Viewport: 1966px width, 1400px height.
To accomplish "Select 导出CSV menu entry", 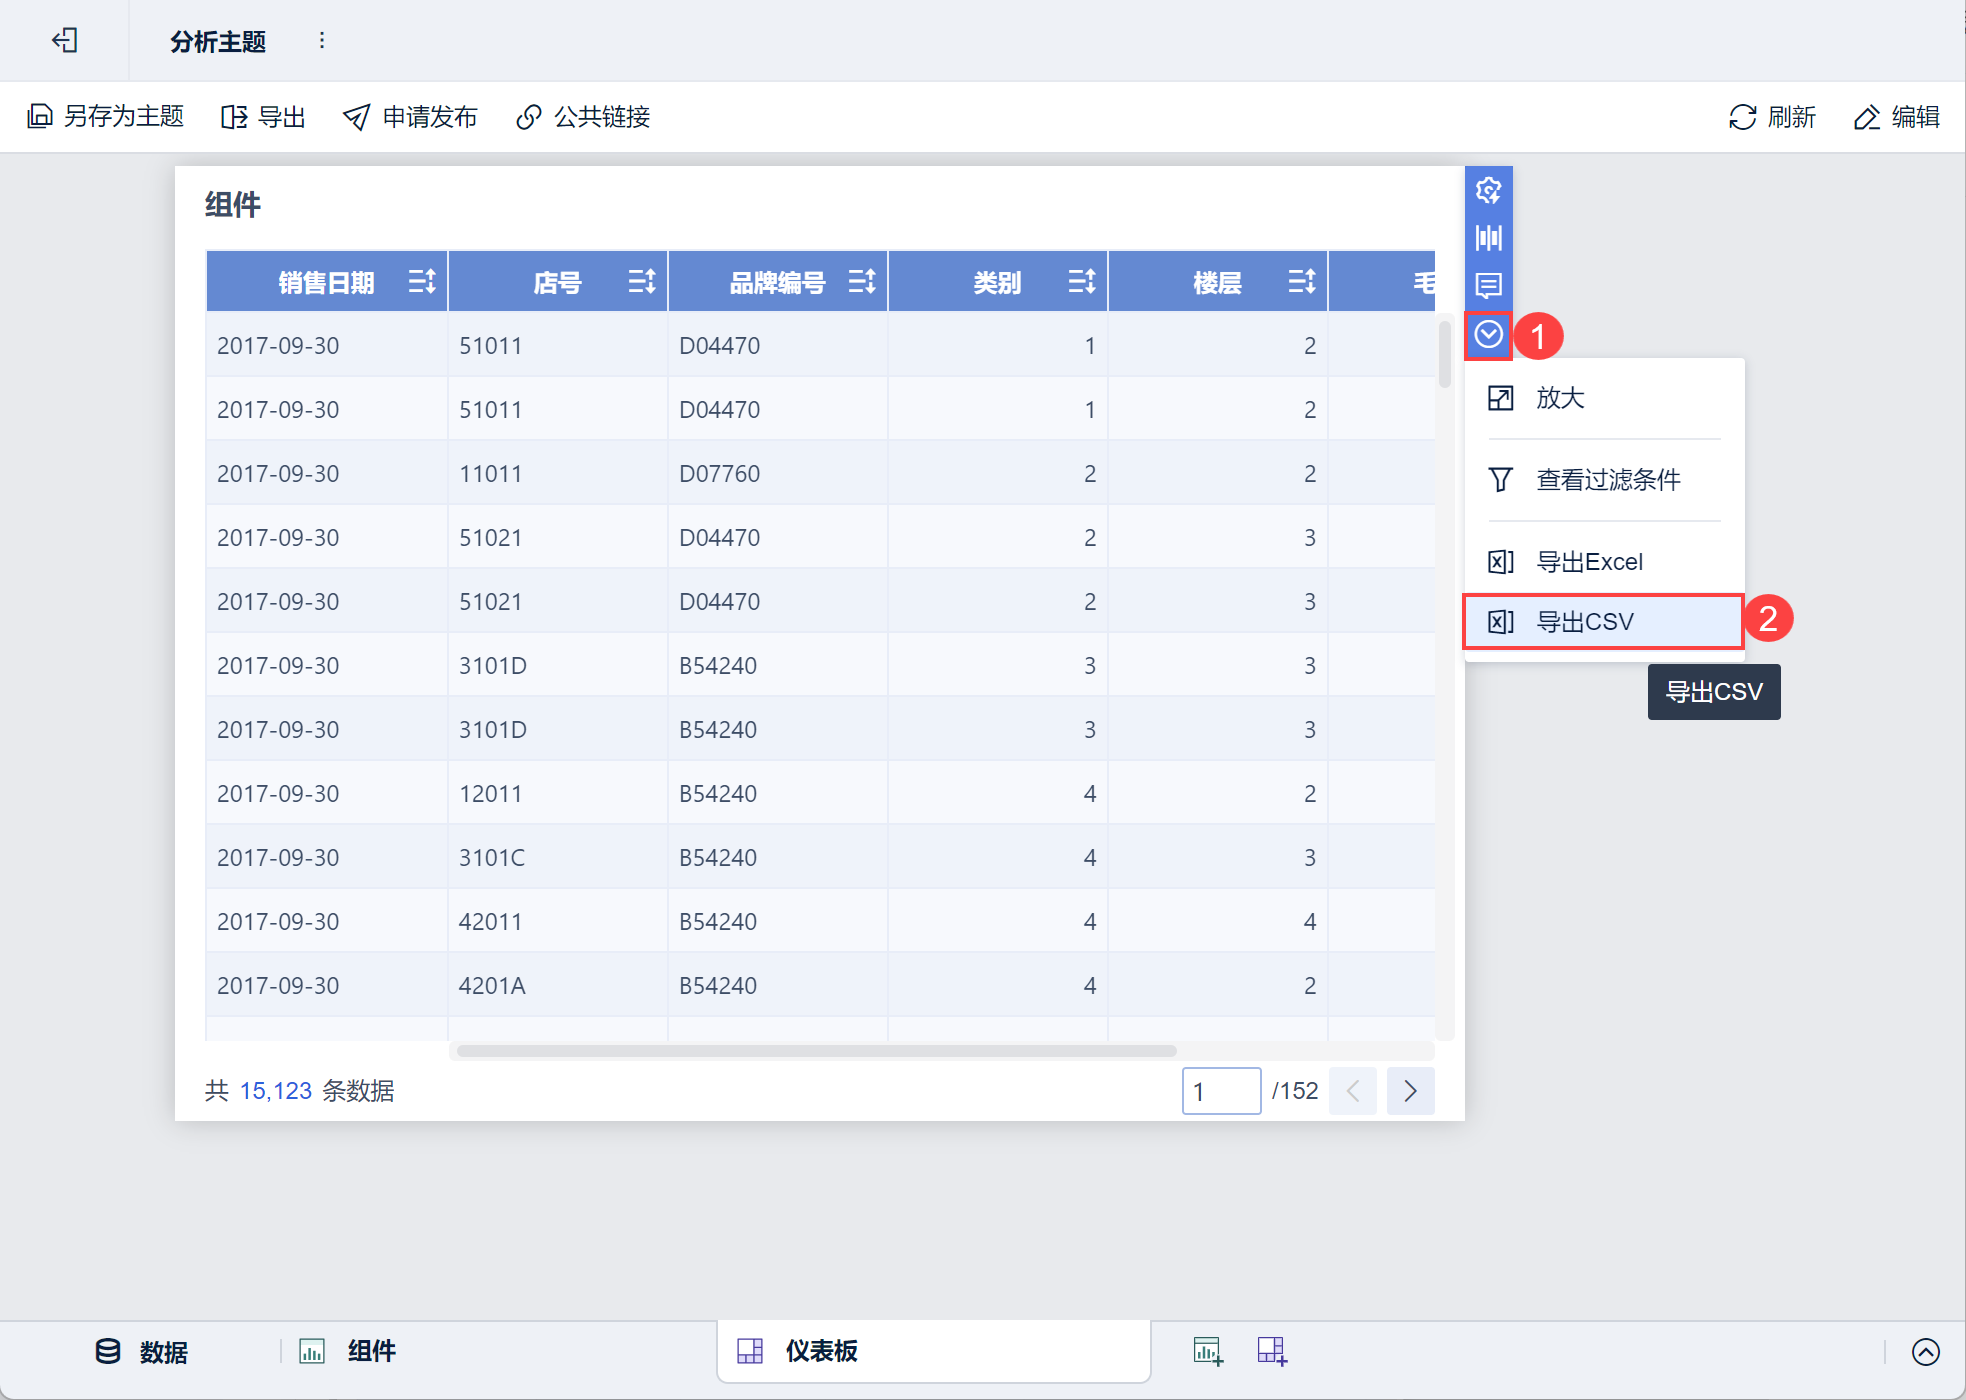I will coord(1604,622).
